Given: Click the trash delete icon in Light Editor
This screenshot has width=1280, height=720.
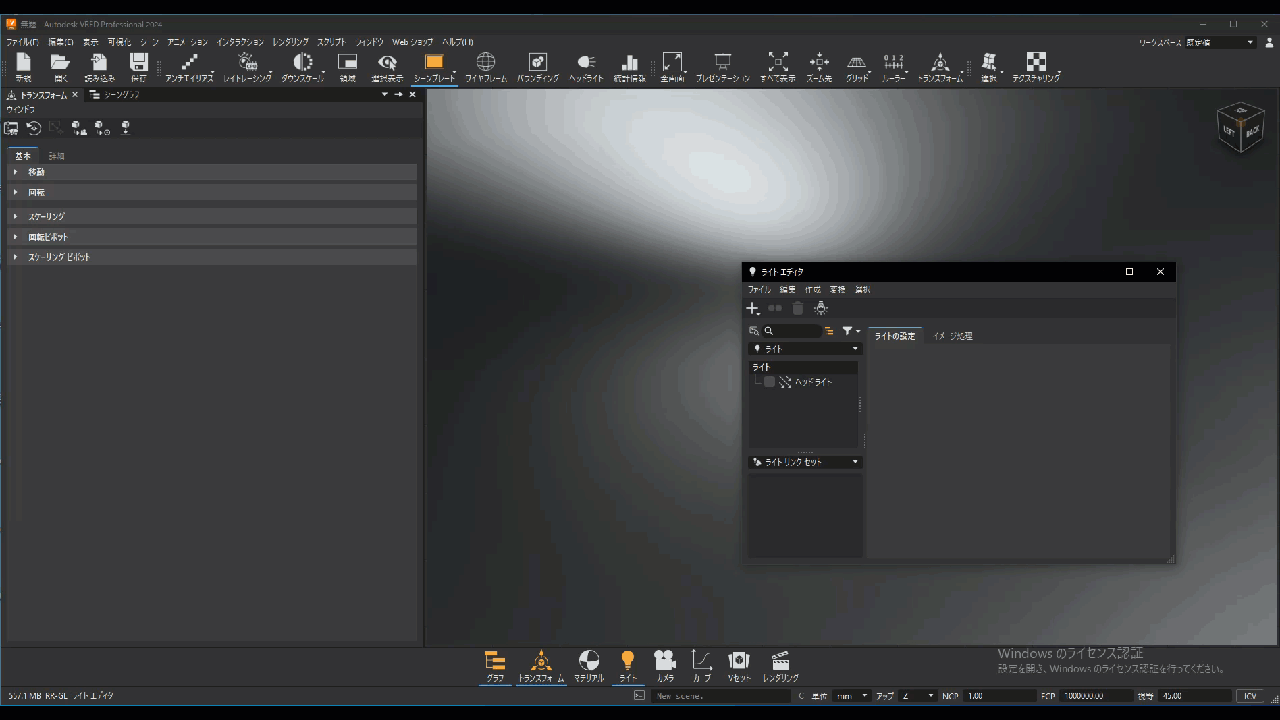Looking at the screenshot, I should pos(798,308).
